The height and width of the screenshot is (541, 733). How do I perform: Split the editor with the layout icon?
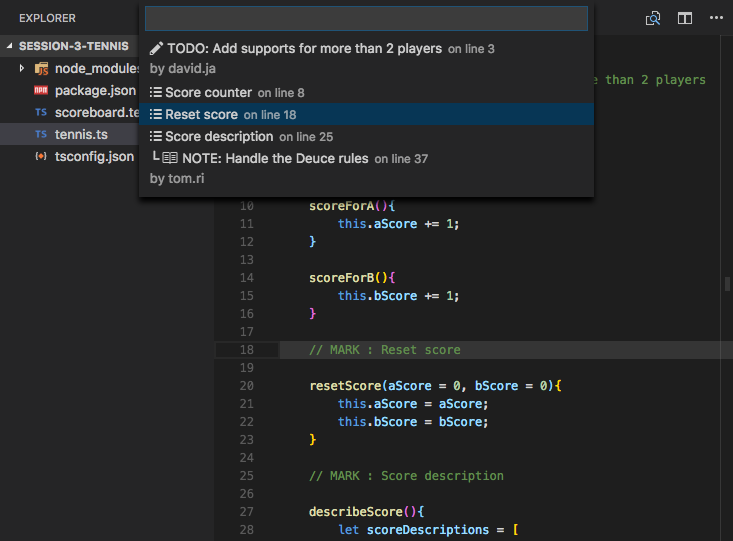685,18
